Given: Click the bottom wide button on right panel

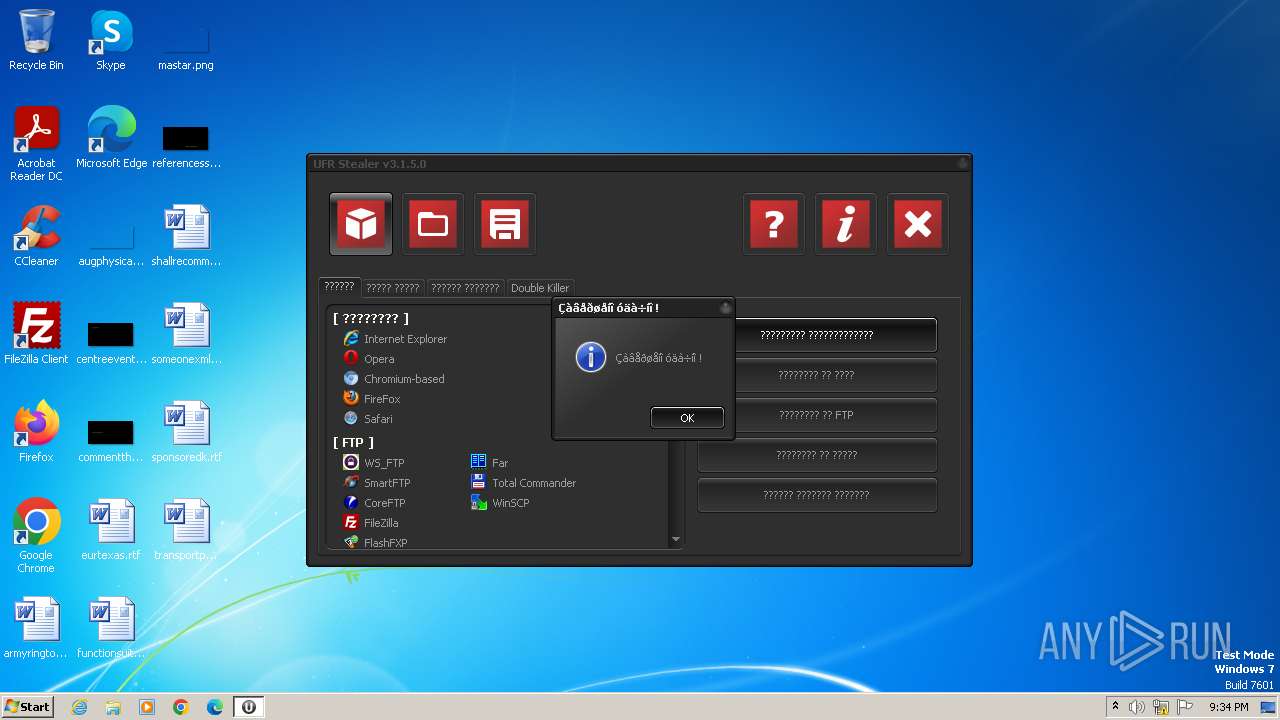Looking at the screenshot, I should click(x=817, y=495).
